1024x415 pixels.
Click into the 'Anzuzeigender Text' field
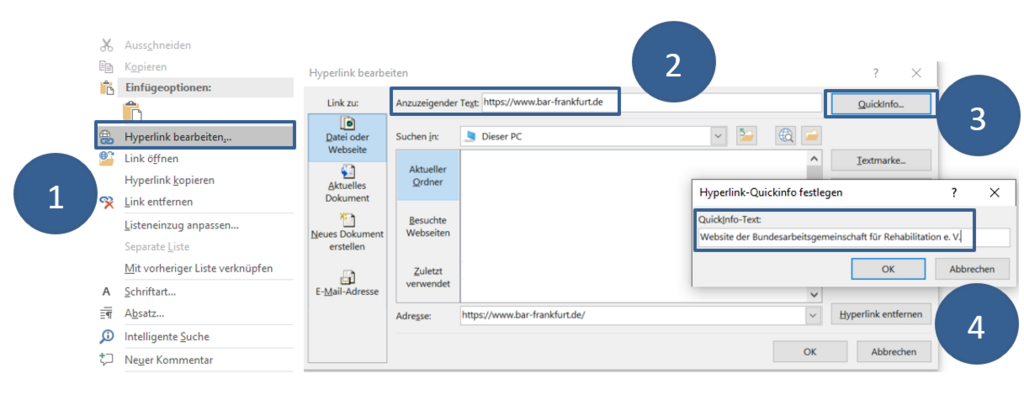tap(550, 102)
